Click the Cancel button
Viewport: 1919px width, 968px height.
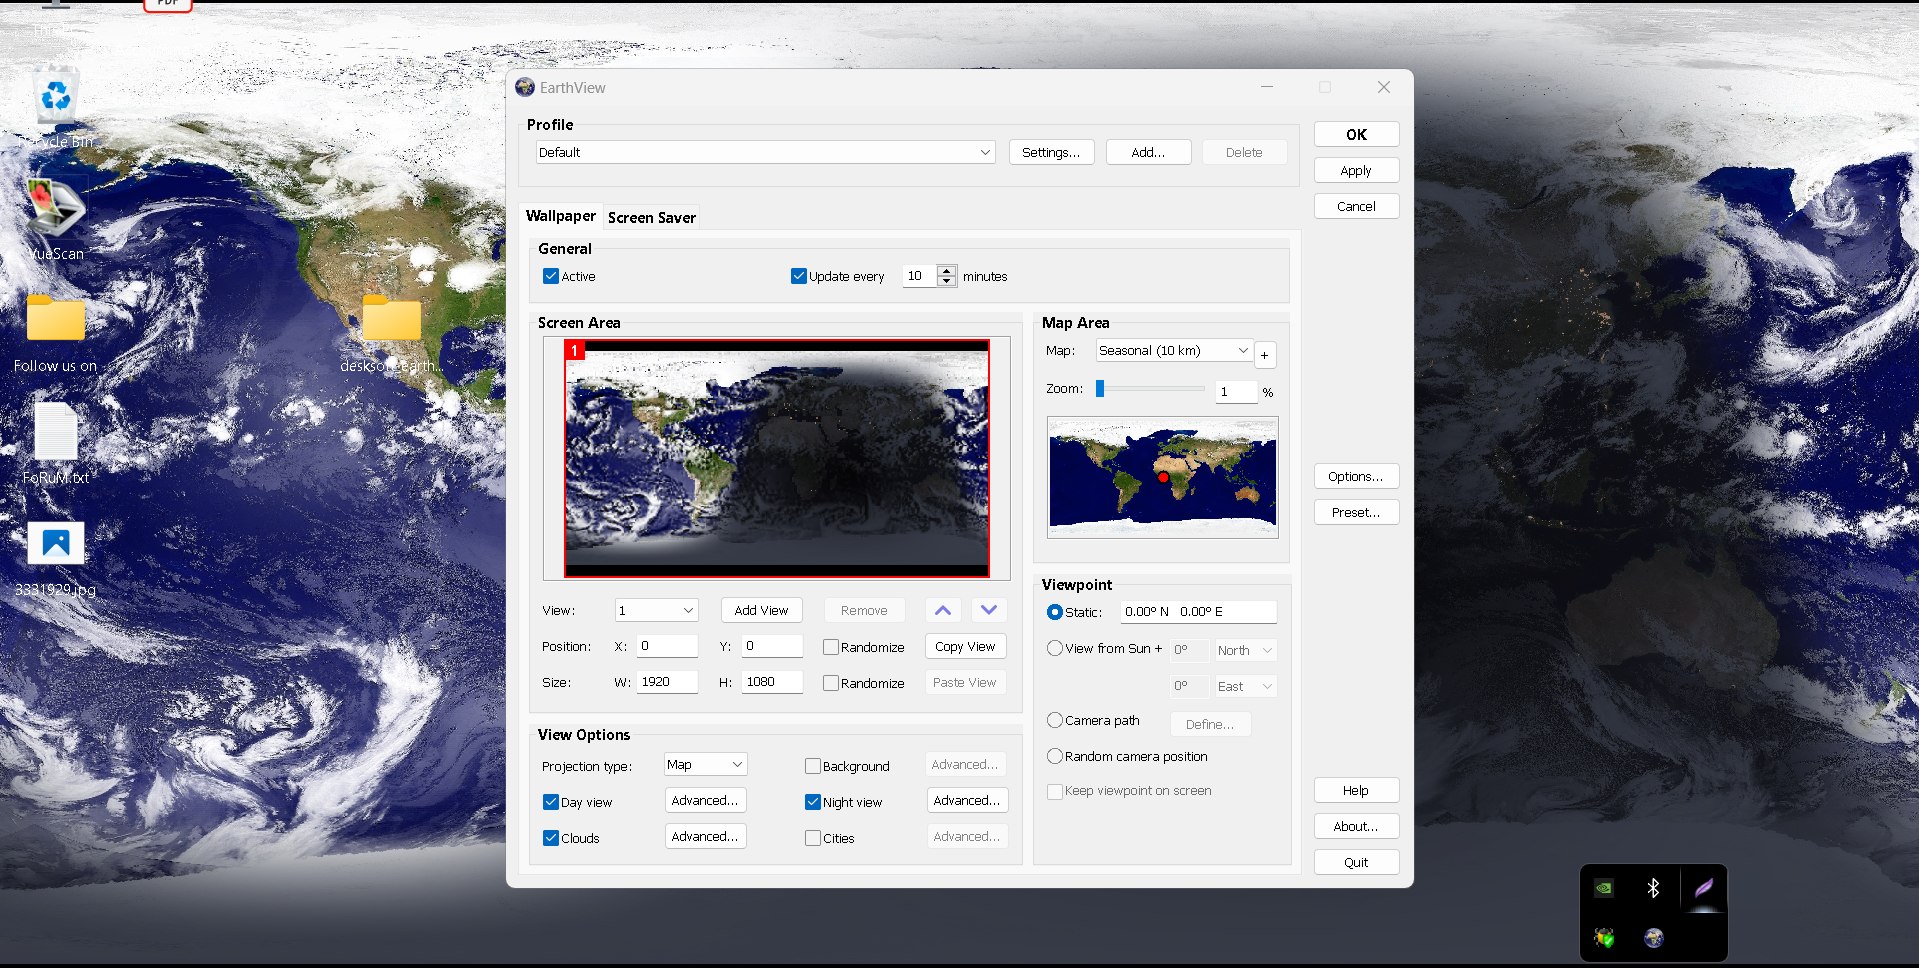[1356, 206]
